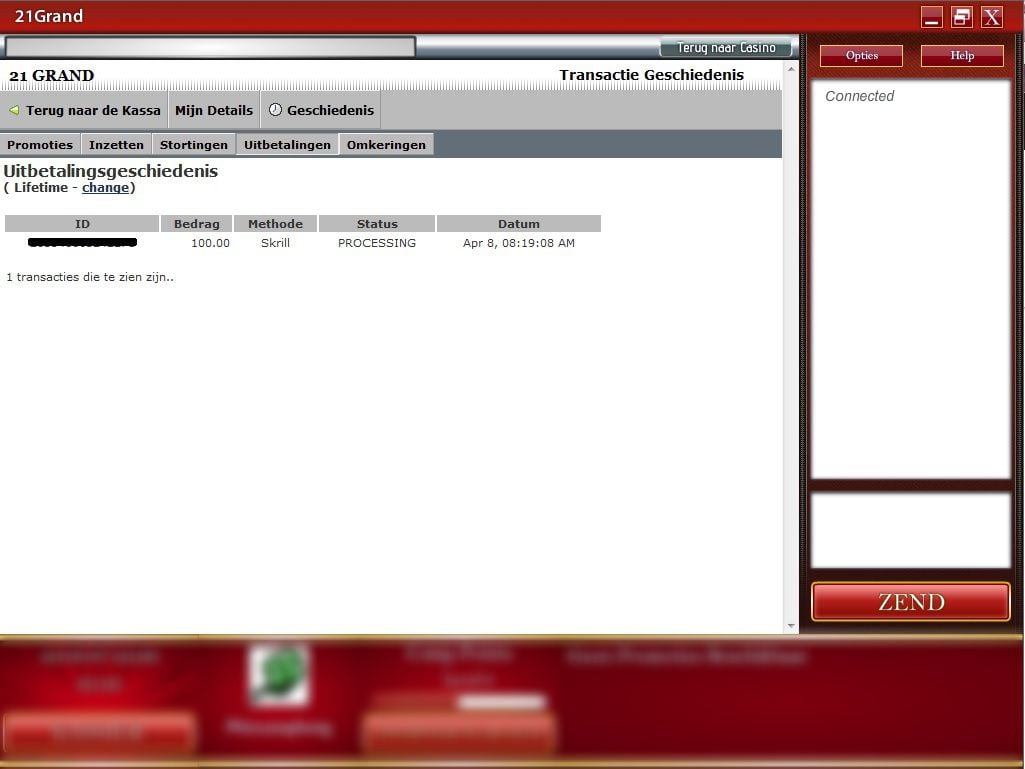Image resolution: width=1025 pixels, height=769 pixels.
Task: Switch to the Promoties tab
Action: pyautogui.click(x=40, y=145)
